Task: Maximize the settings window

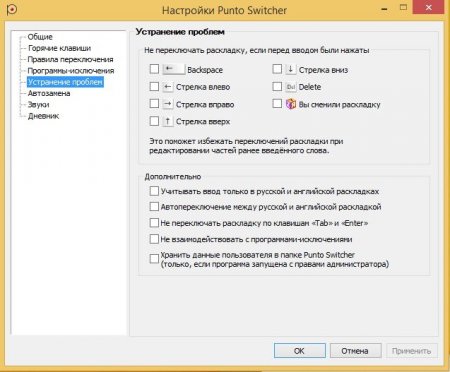Action: pos(404,7)
